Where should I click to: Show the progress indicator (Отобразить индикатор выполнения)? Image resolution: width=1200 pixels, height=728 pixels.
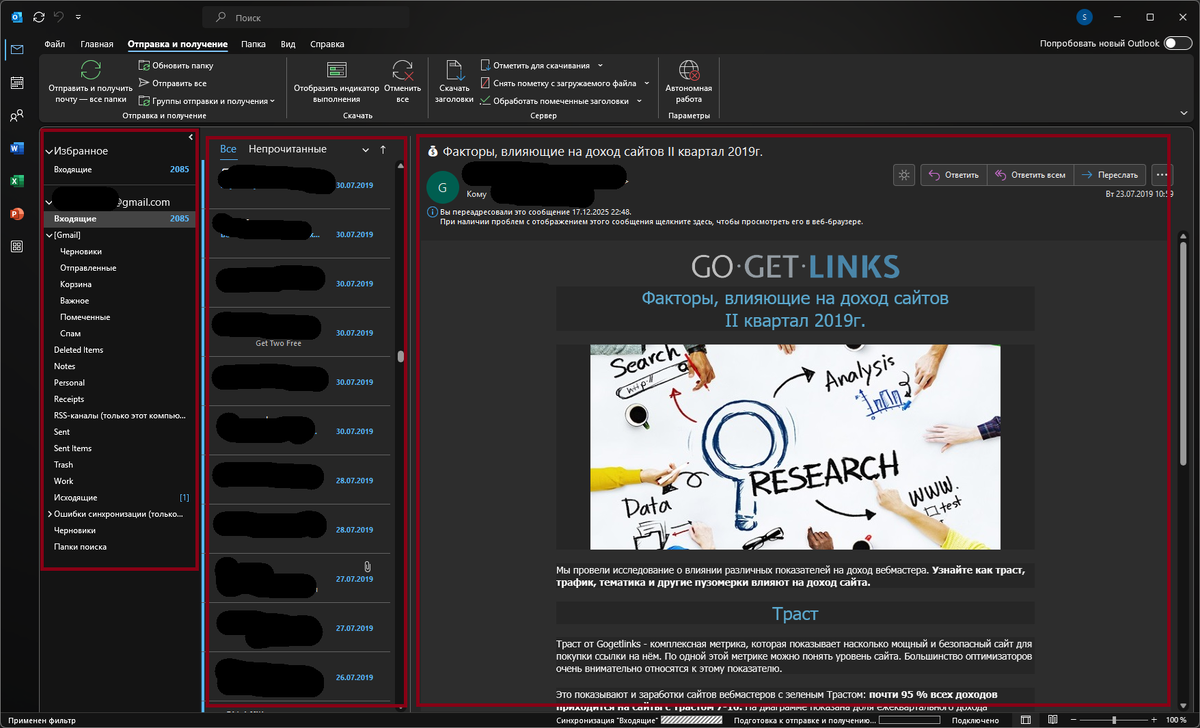[336, 82]
